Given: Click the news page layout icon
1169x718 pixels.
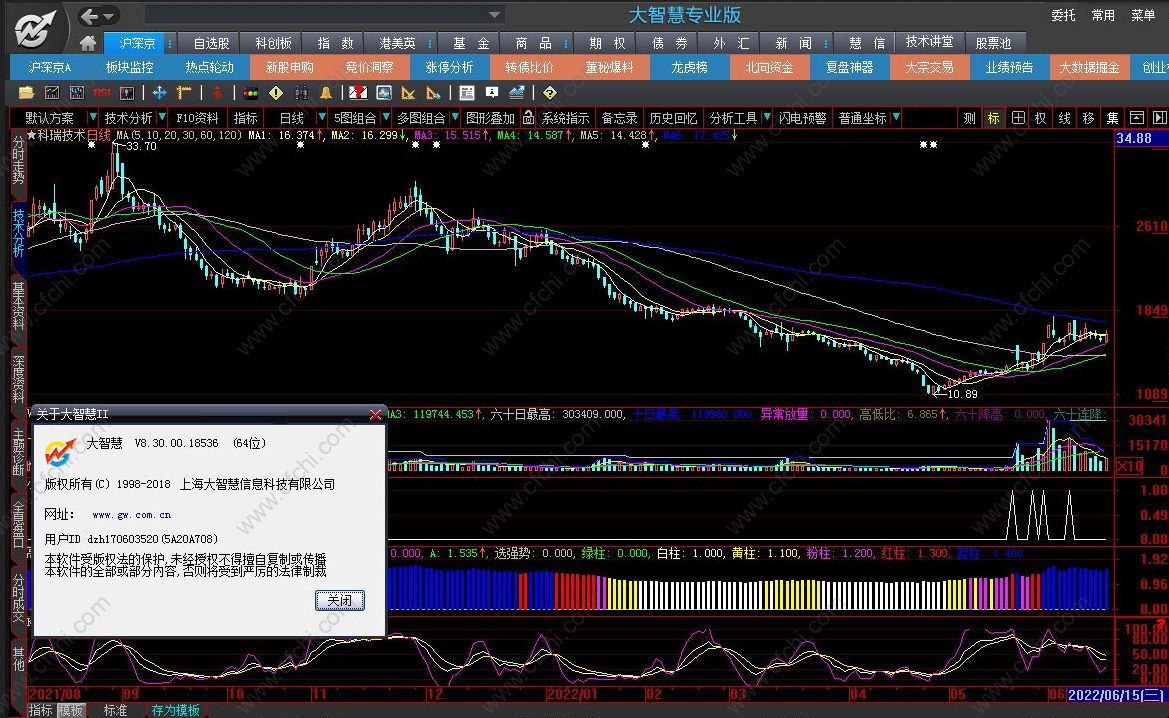Looking at the screenshot, I should pyautogui.click(x=467, y=92).
